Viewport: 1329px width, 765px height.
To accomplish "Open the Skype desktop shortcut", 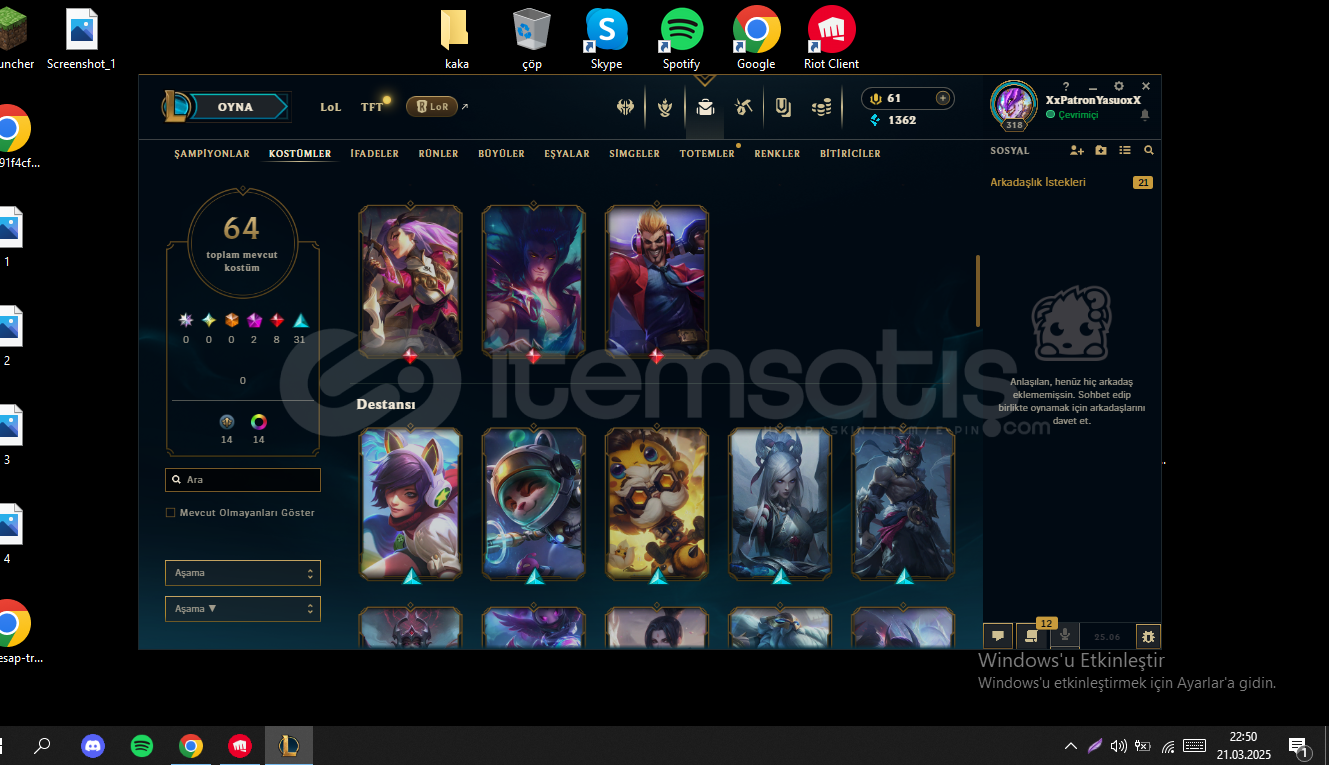I will click(606, 39).
